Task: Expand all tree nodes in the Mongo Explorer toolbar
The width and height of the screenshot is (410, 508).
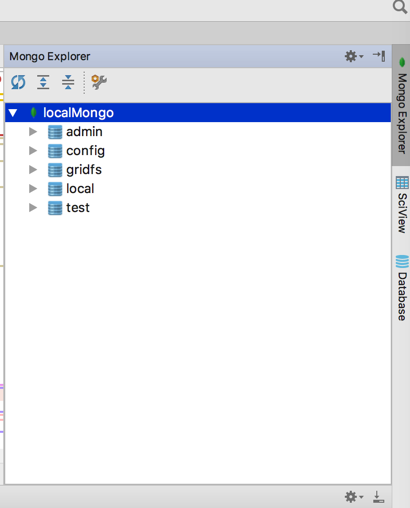Action: pyautogui.click(x=43, y=82)
